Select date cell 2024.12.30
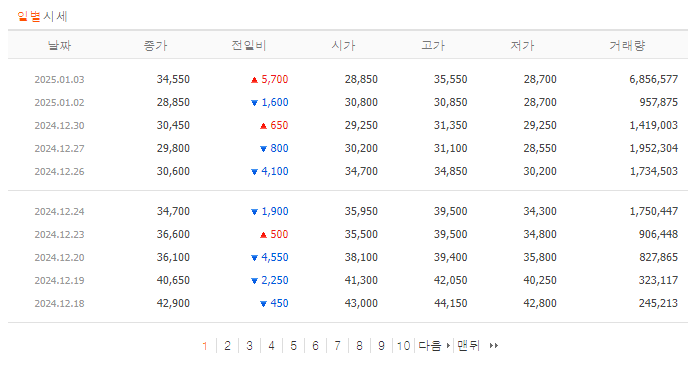The height and width of the screenshot is (385, 699). [59, 126]
